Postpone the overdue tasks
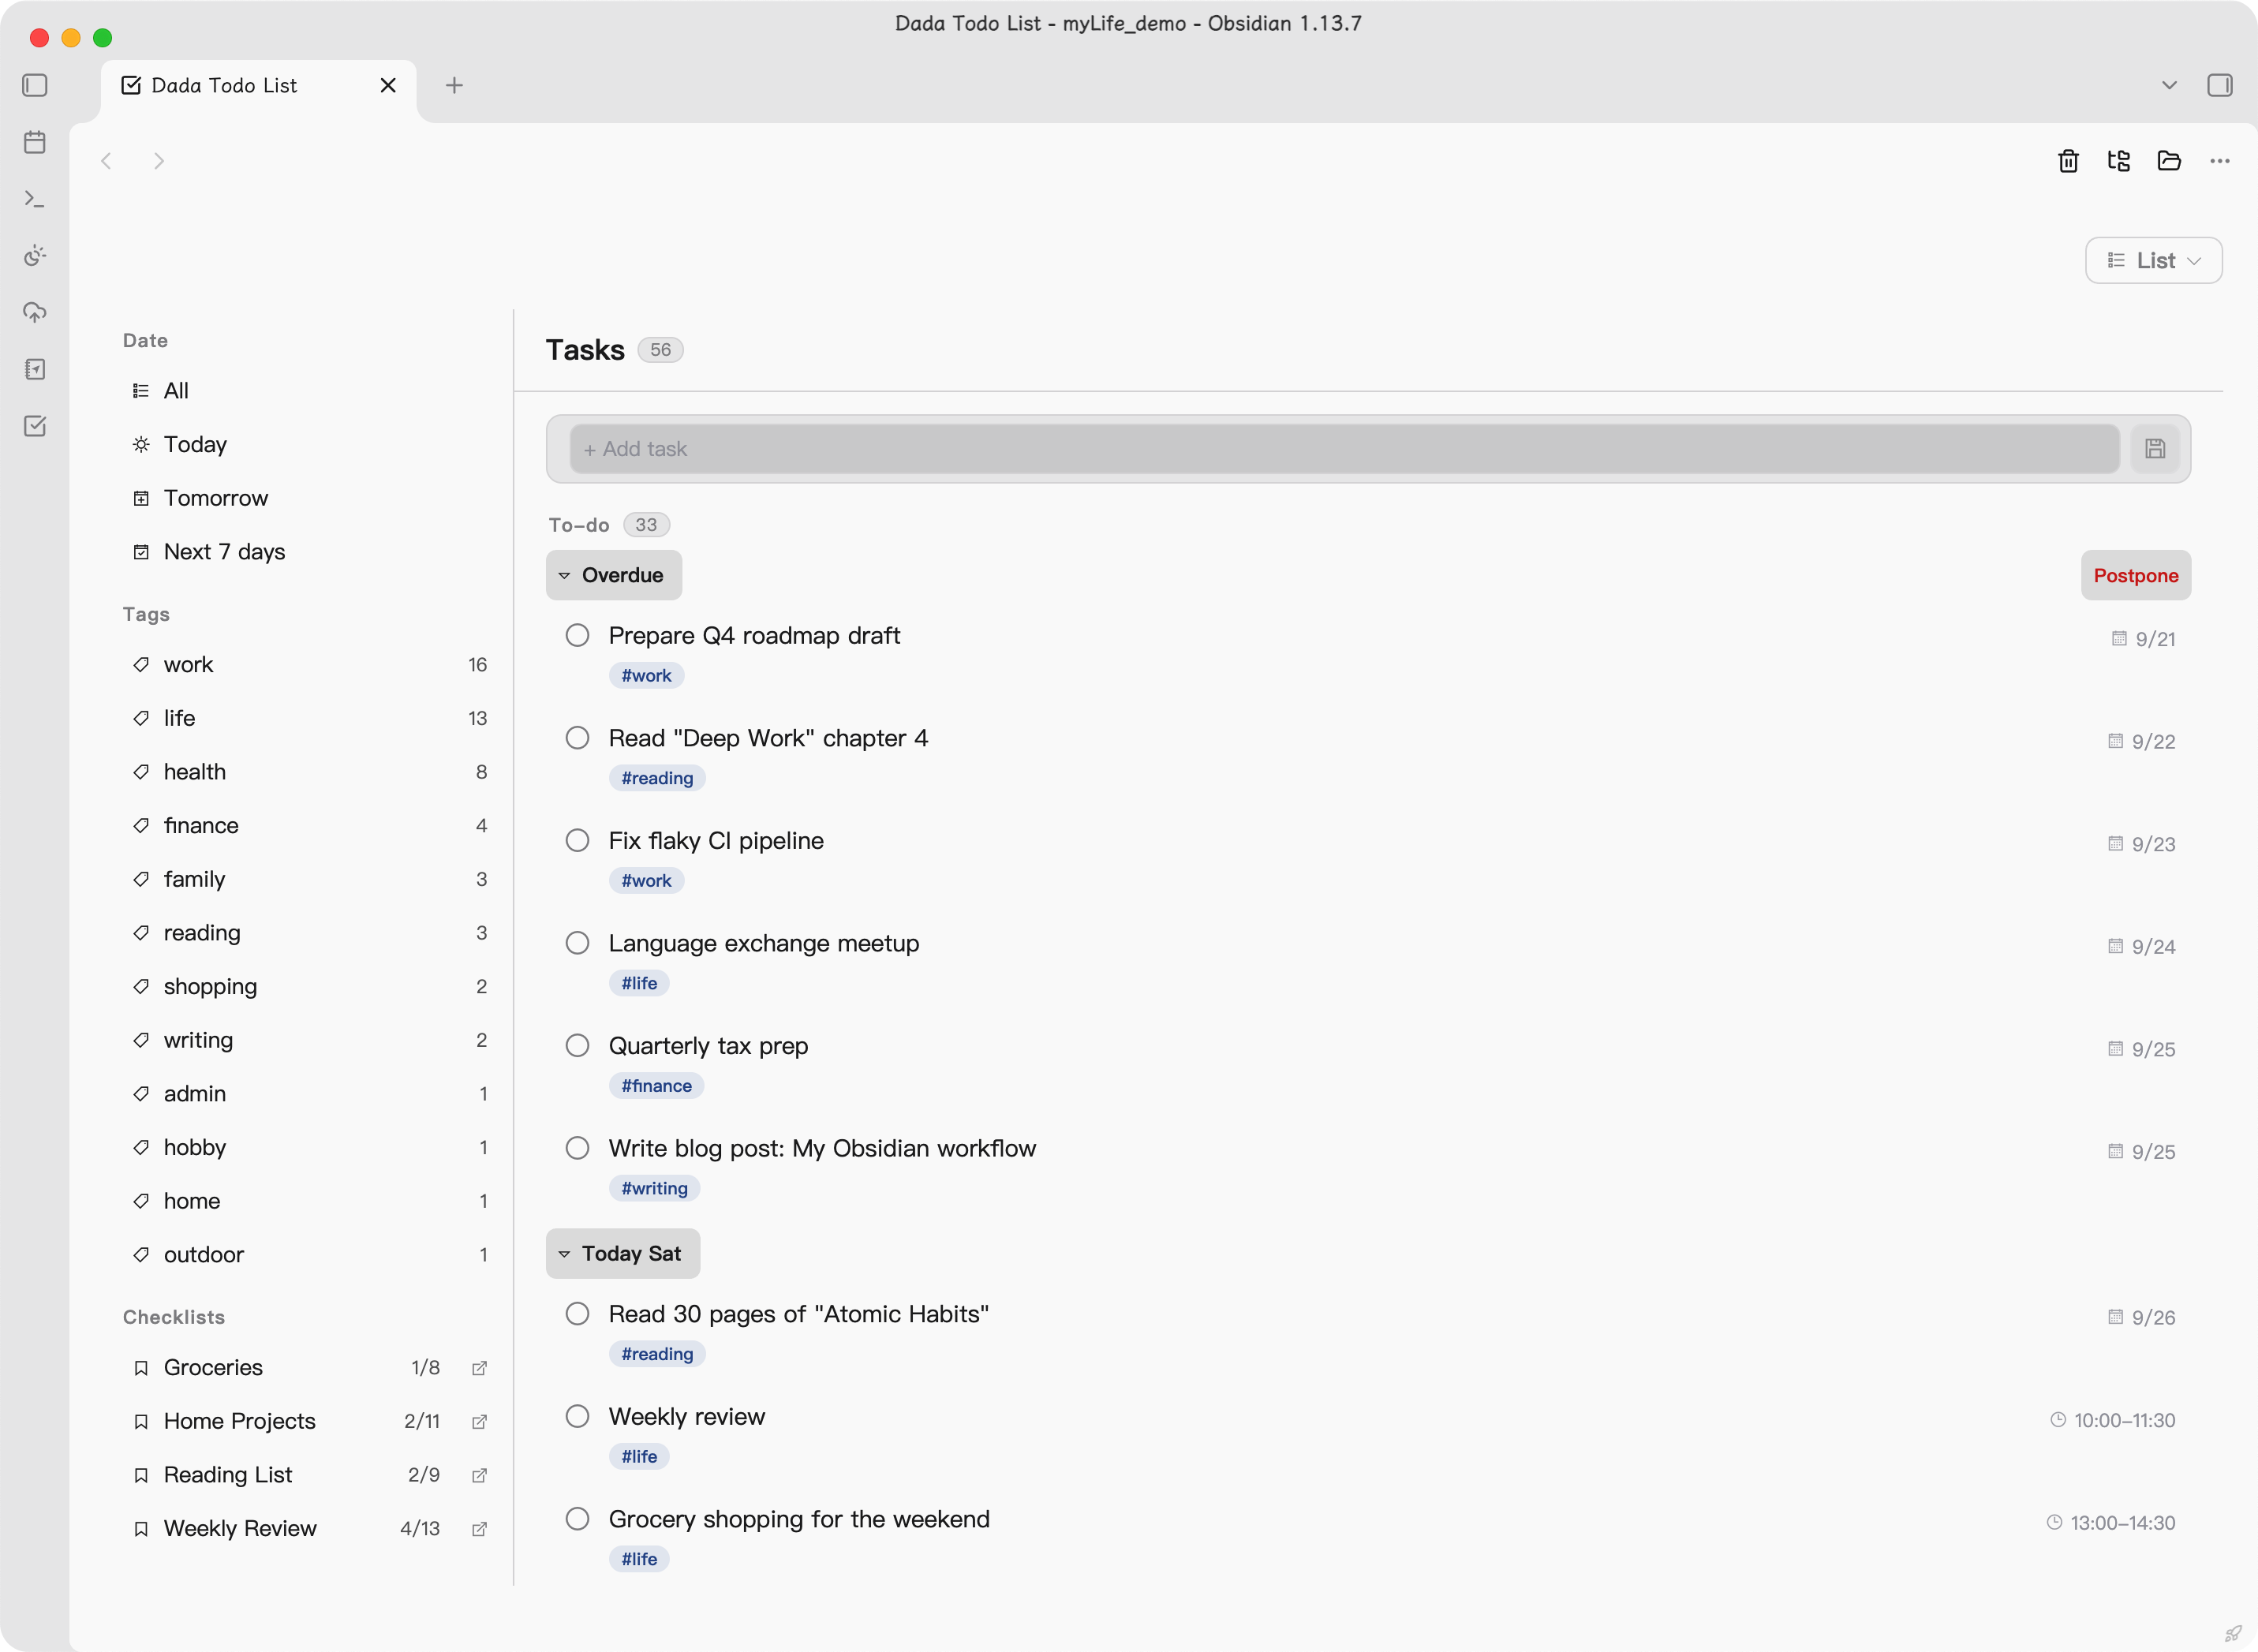The width and height of the screenshot is (2258, 1652). 2135,576
